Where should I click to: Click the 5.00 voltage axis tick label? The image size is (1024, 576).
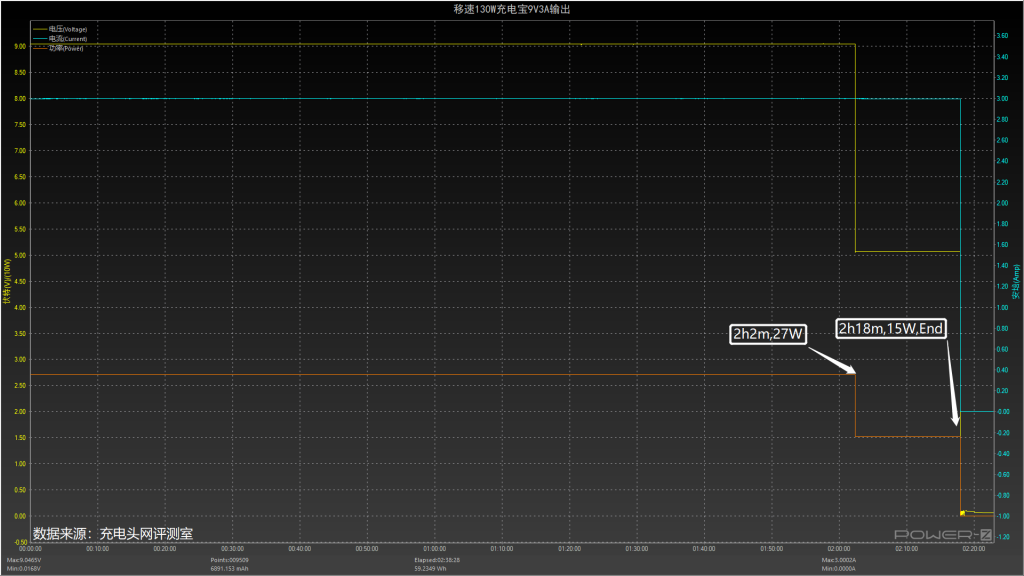pos(20,255)
